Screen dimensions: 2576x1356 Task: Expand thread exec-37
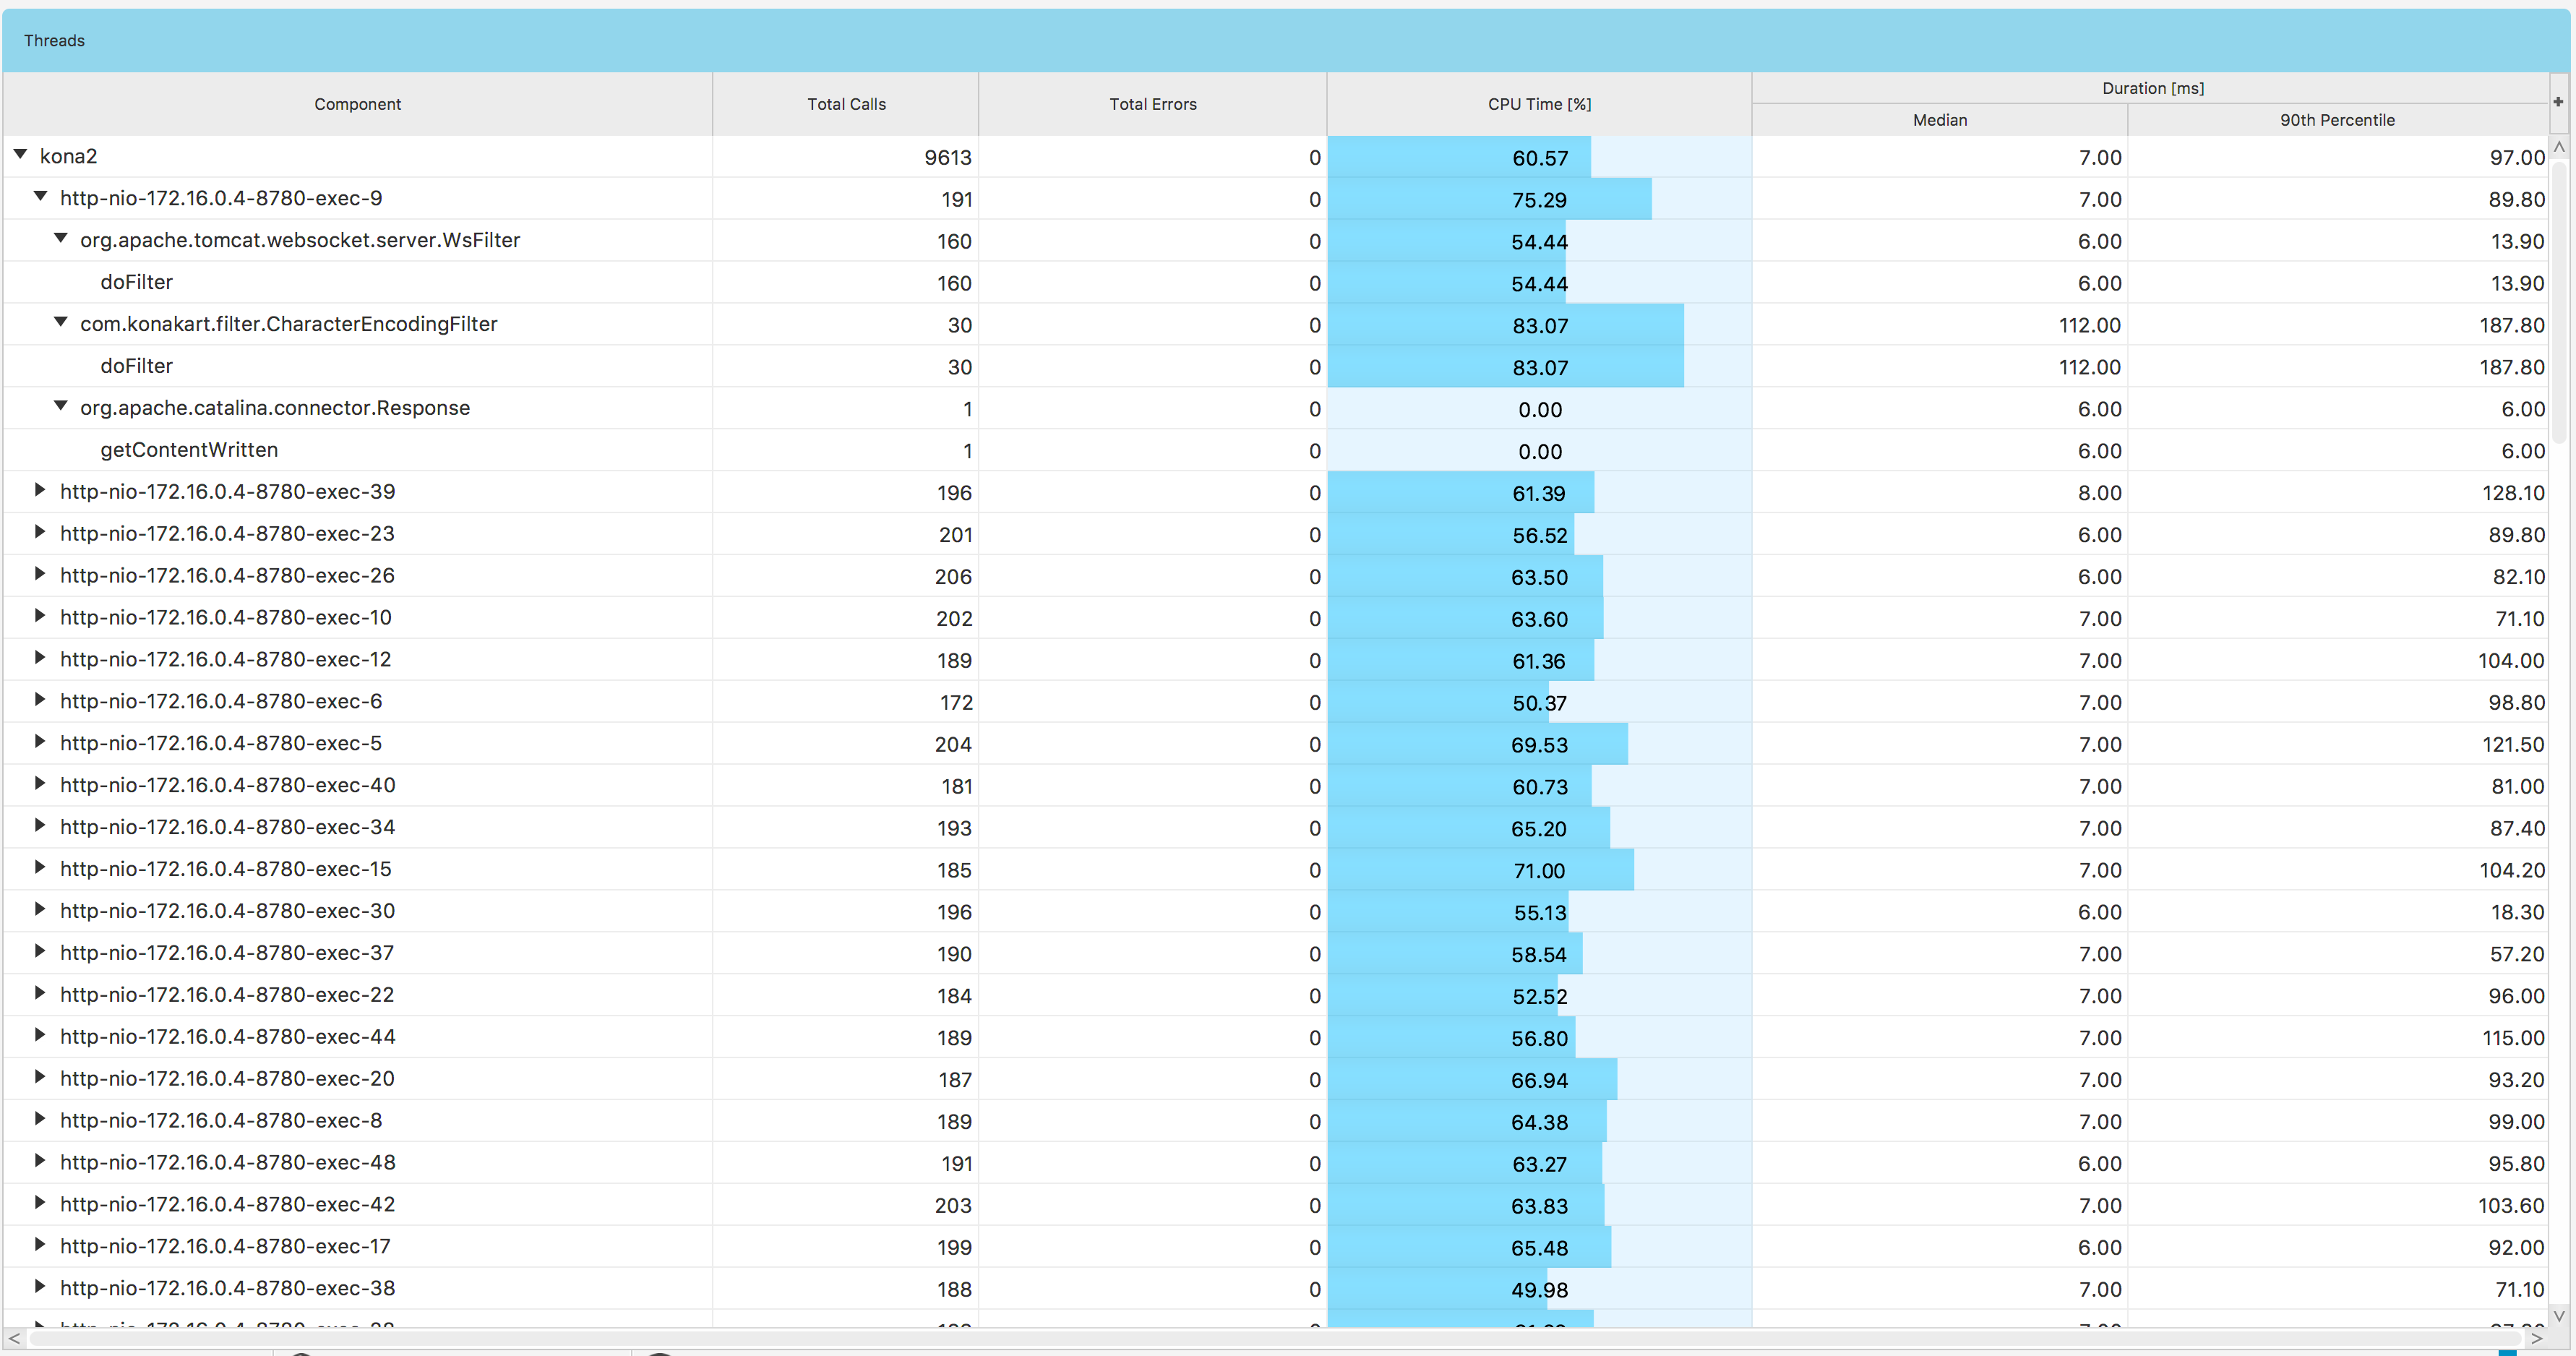(40, 952)
